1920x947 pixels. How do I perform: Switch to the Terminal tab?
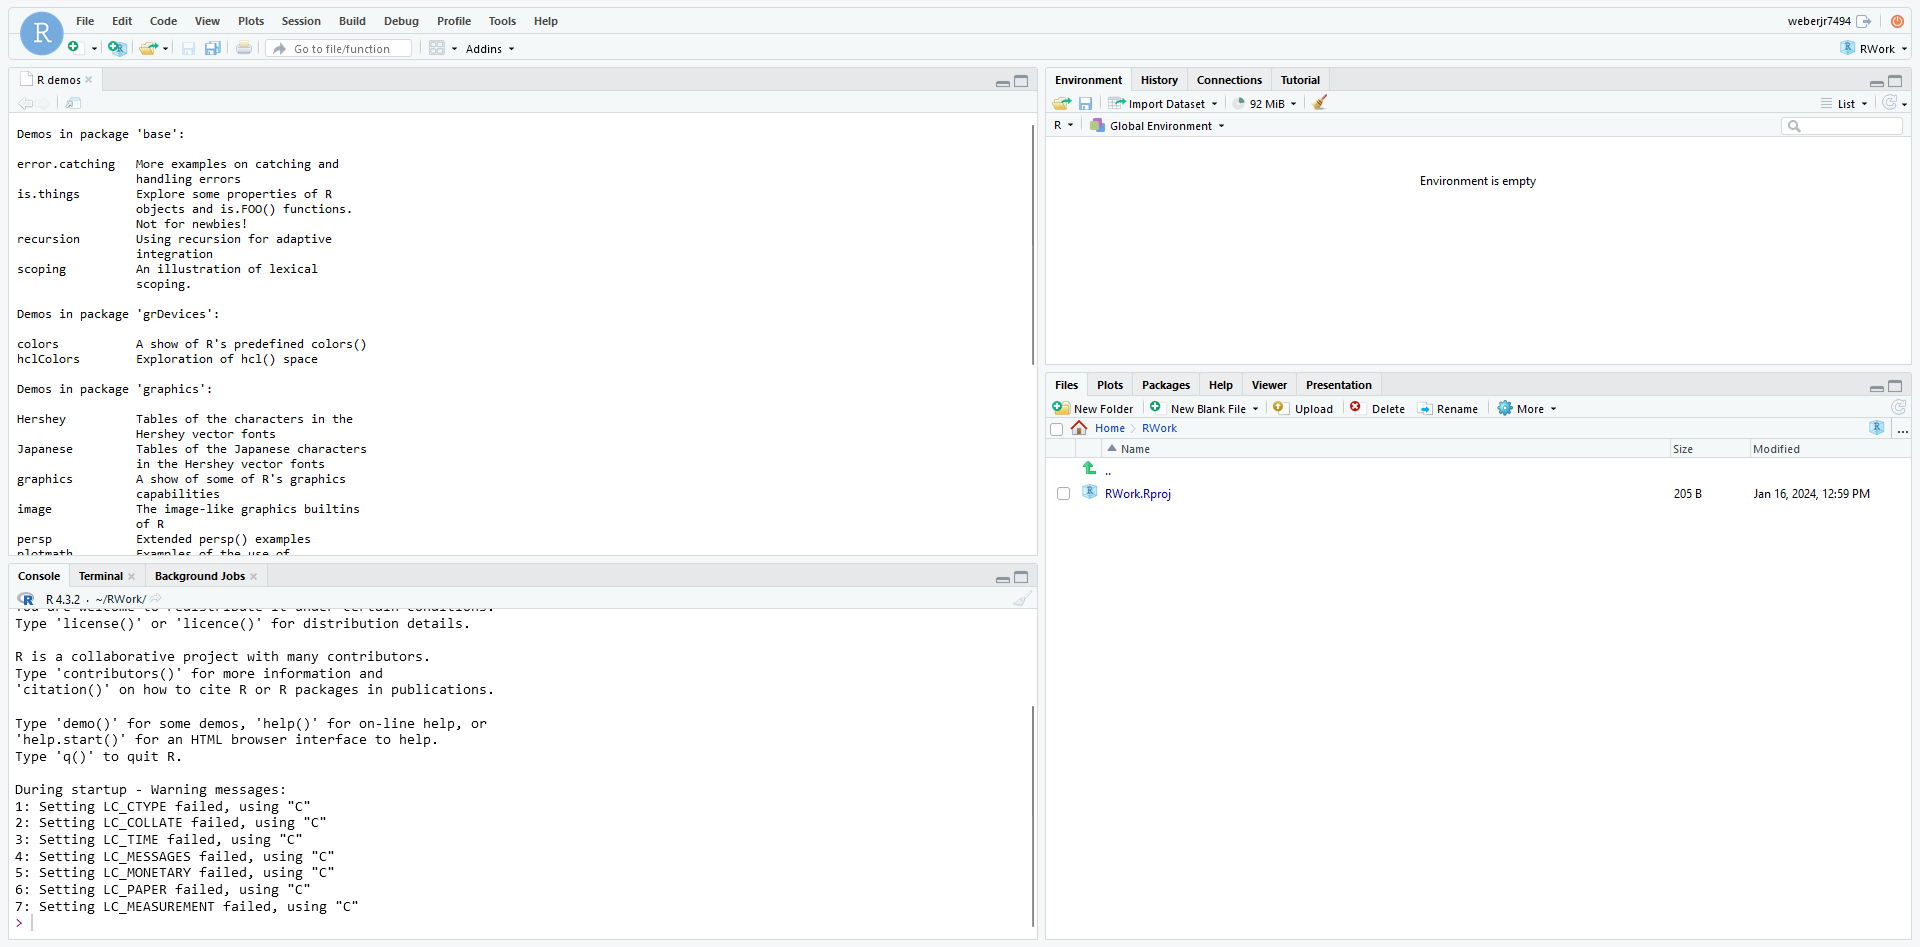pos(100,576)
